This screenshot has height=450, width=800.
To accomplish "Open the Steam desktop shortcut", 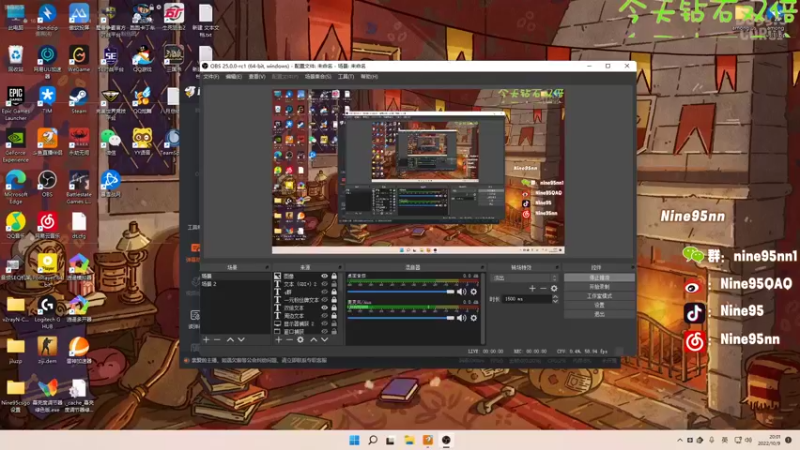I will pyautogui.click(x=79, y=100).
